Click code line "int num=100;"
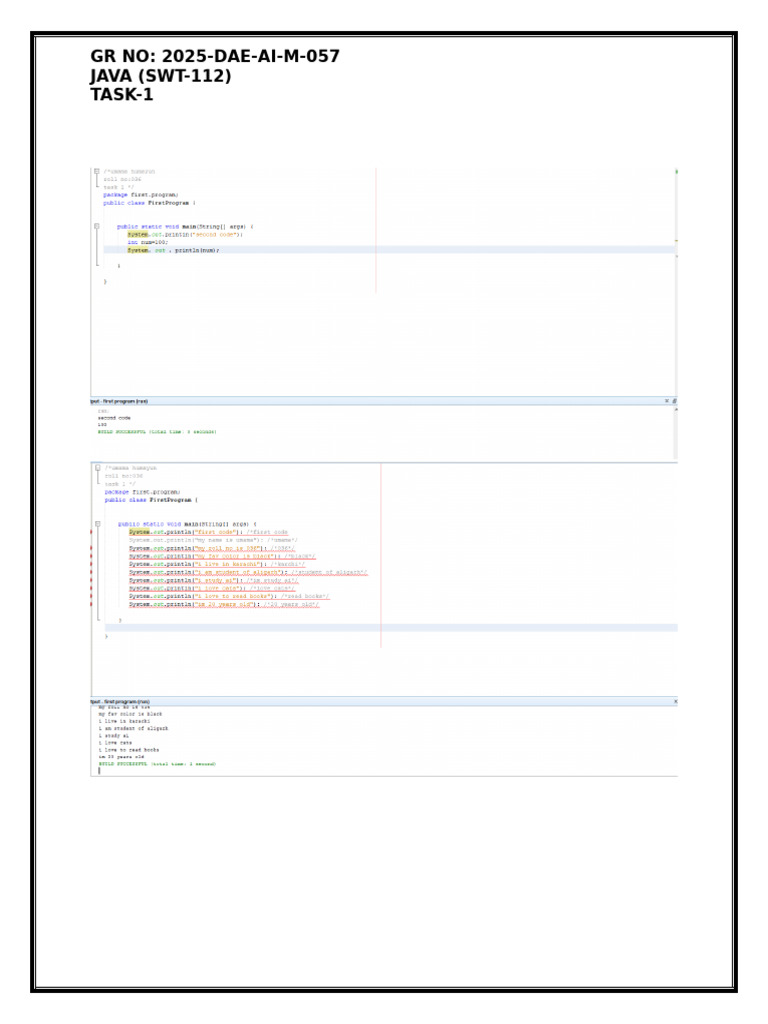 148,242
